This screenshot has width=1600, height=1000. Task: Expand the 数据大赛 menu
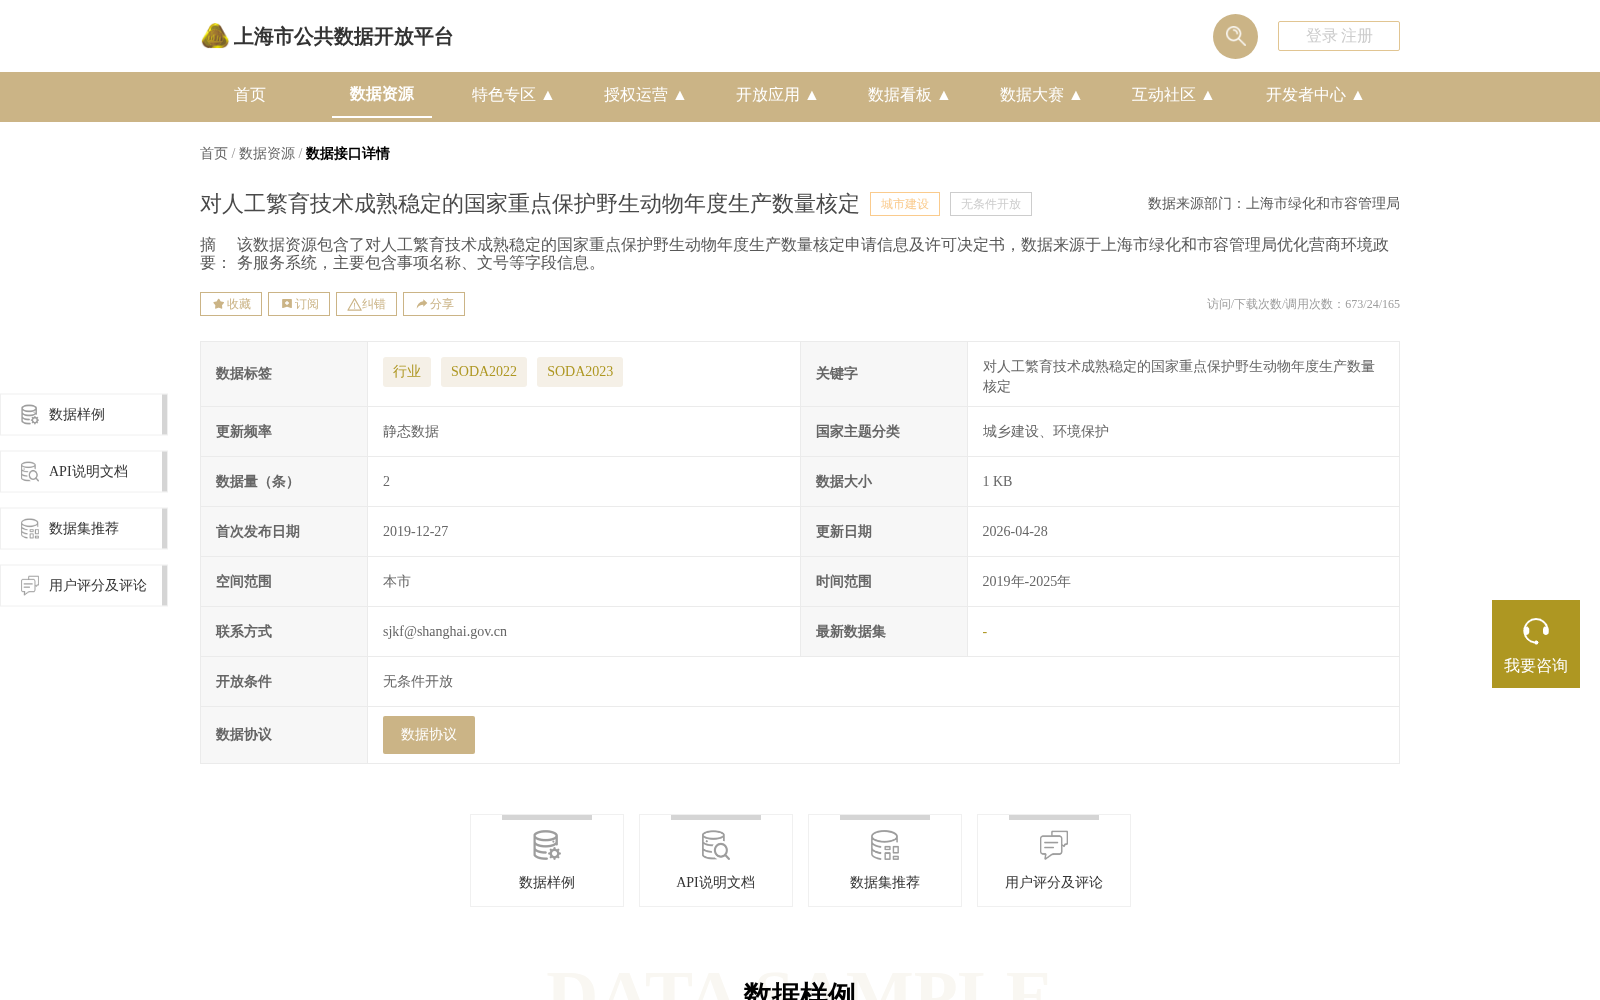1041,95
